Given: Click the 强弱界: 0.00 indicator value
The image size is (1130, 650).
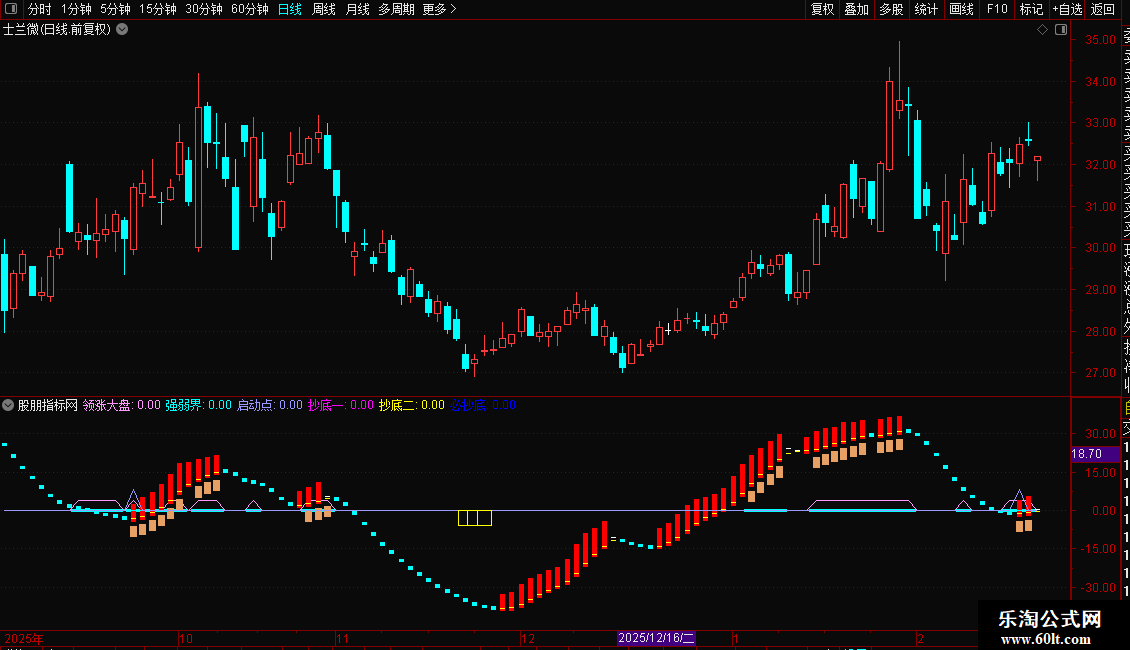Looking at the screenshot, I should [198, 405].
